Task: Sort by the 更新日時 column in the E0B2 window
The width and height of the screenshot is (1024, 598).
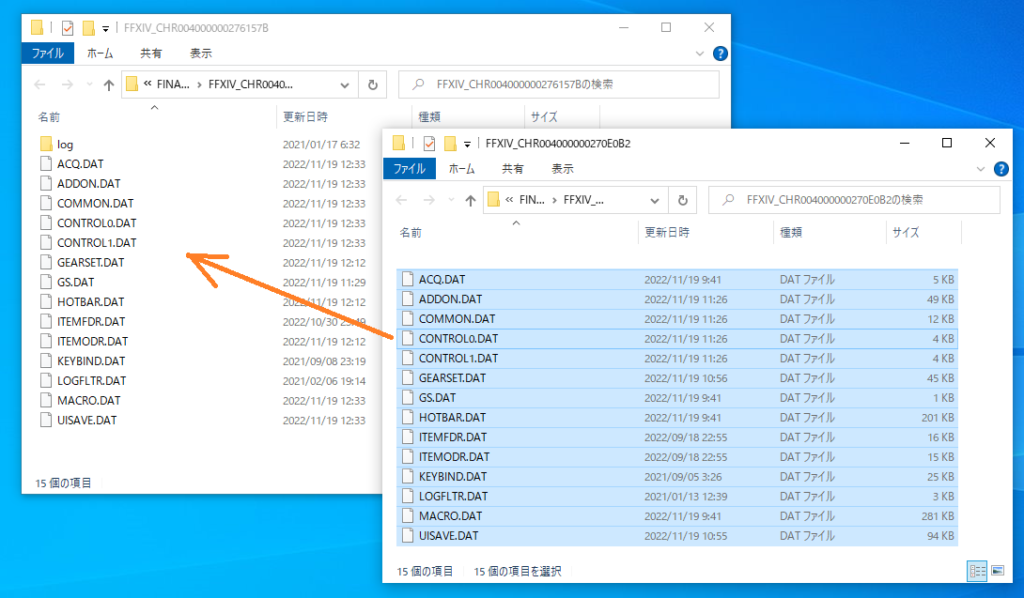Action: [669, 233]
